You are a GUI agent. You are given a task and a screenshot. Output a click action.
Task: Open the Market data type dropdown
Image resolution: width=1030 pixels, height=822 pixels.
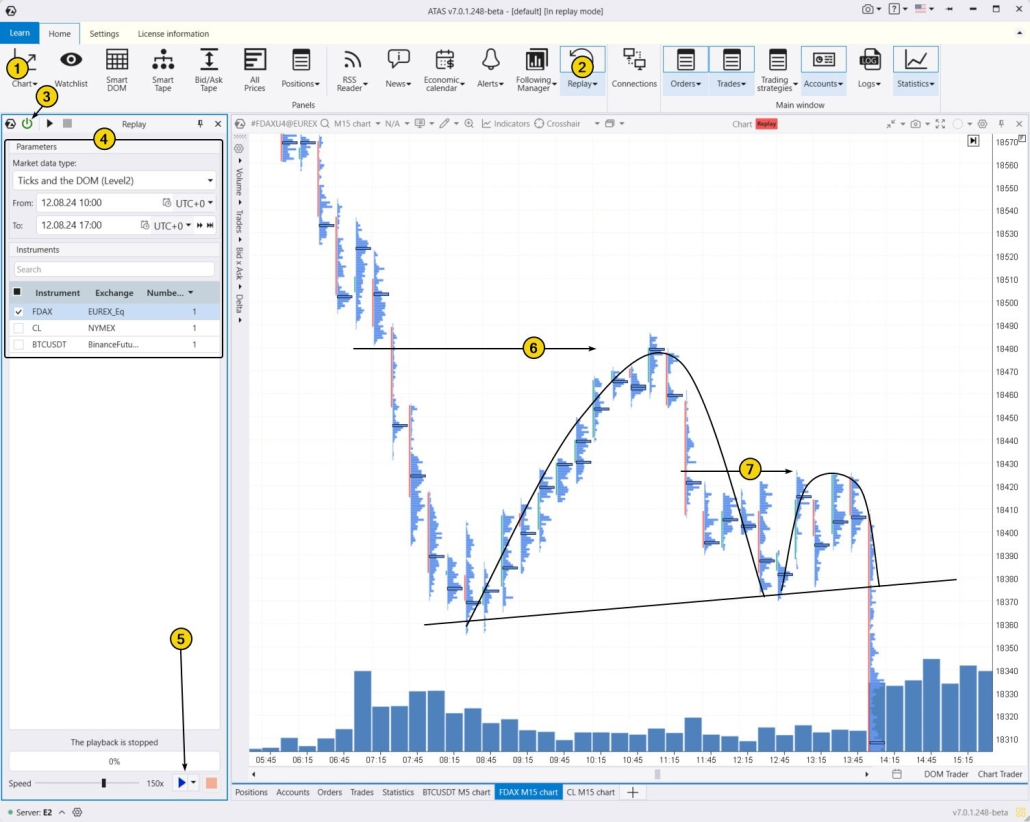pyautogui.click(x=113, y=180)
